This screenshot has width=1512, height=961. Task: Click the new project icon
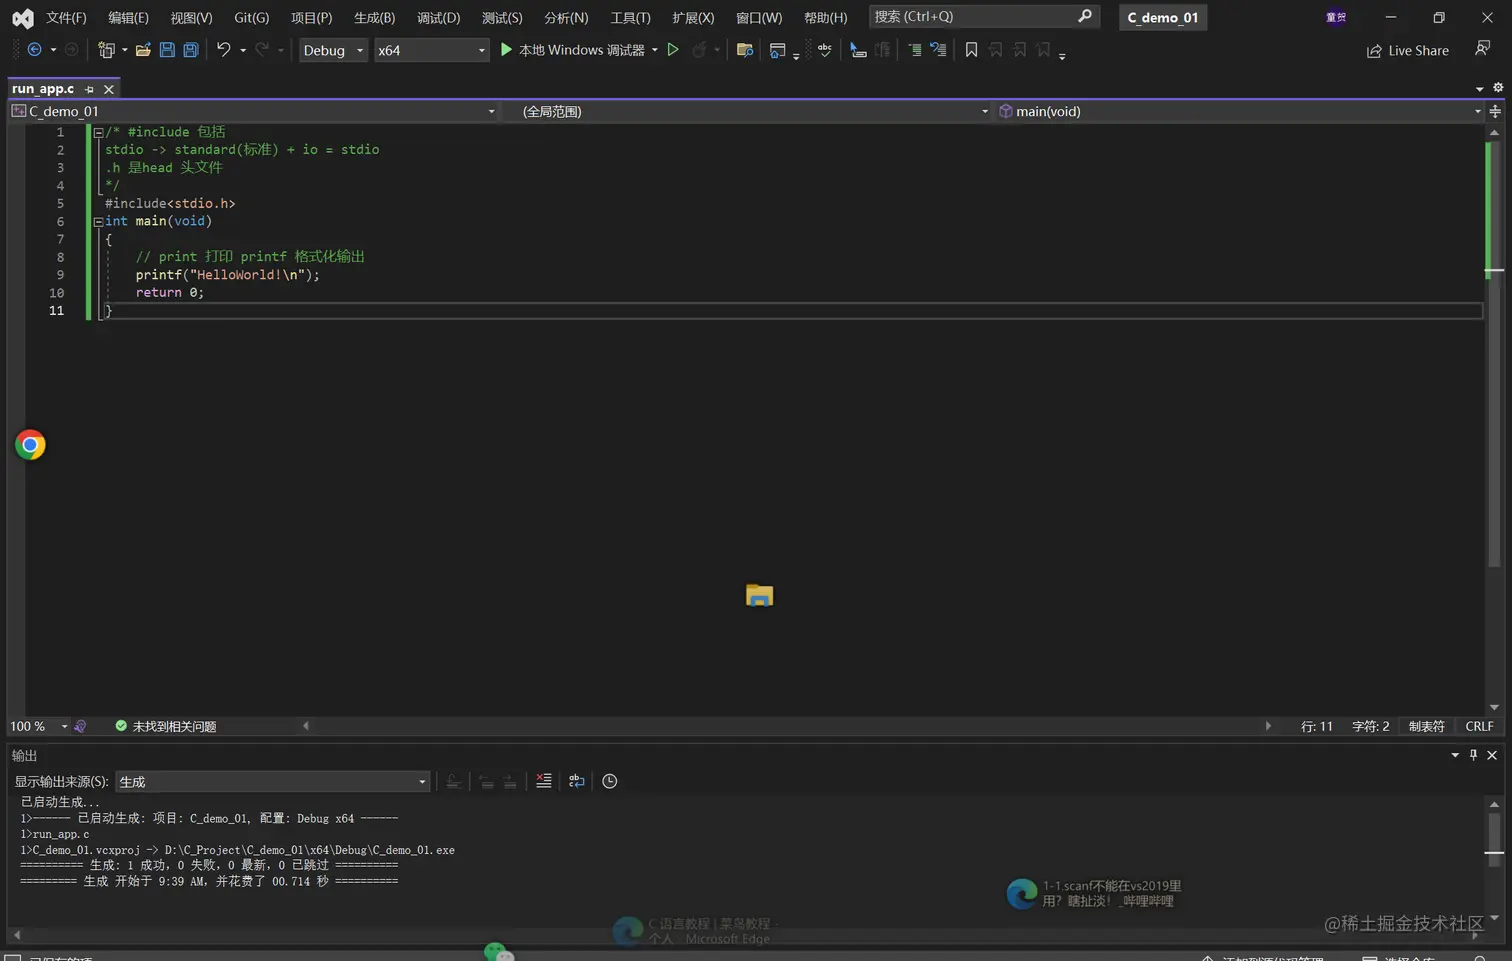pos(106,50)
